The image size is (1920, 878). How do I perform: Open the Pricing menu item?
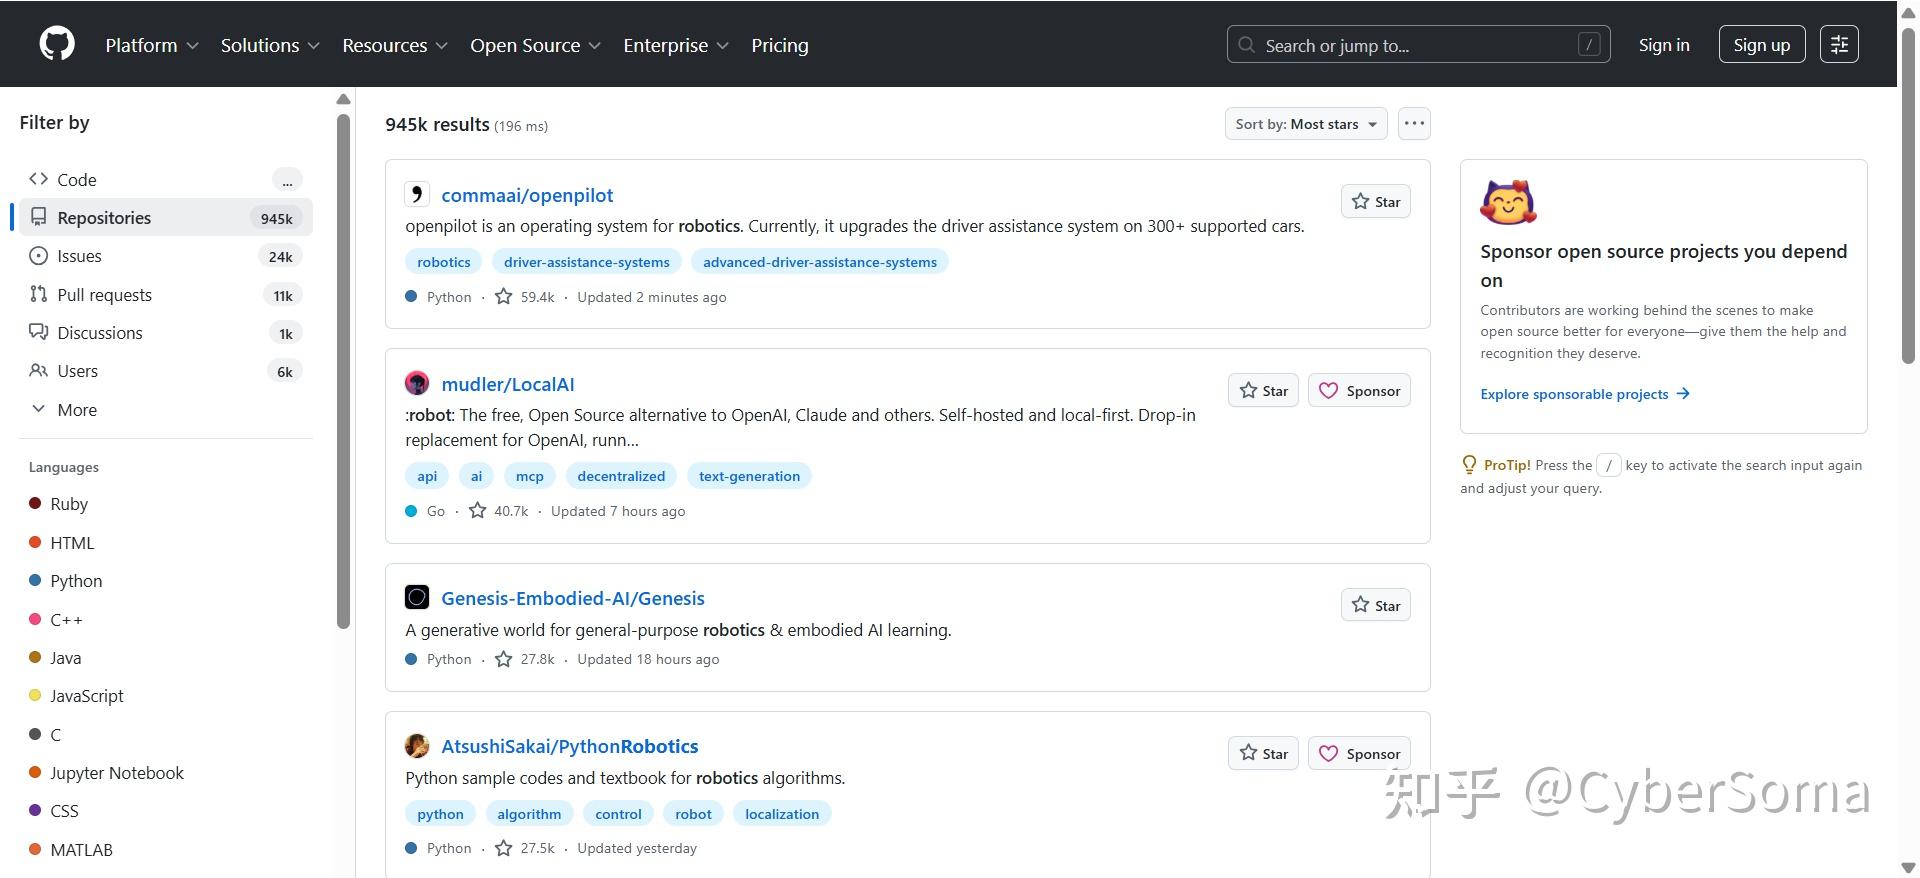[779, 46]
